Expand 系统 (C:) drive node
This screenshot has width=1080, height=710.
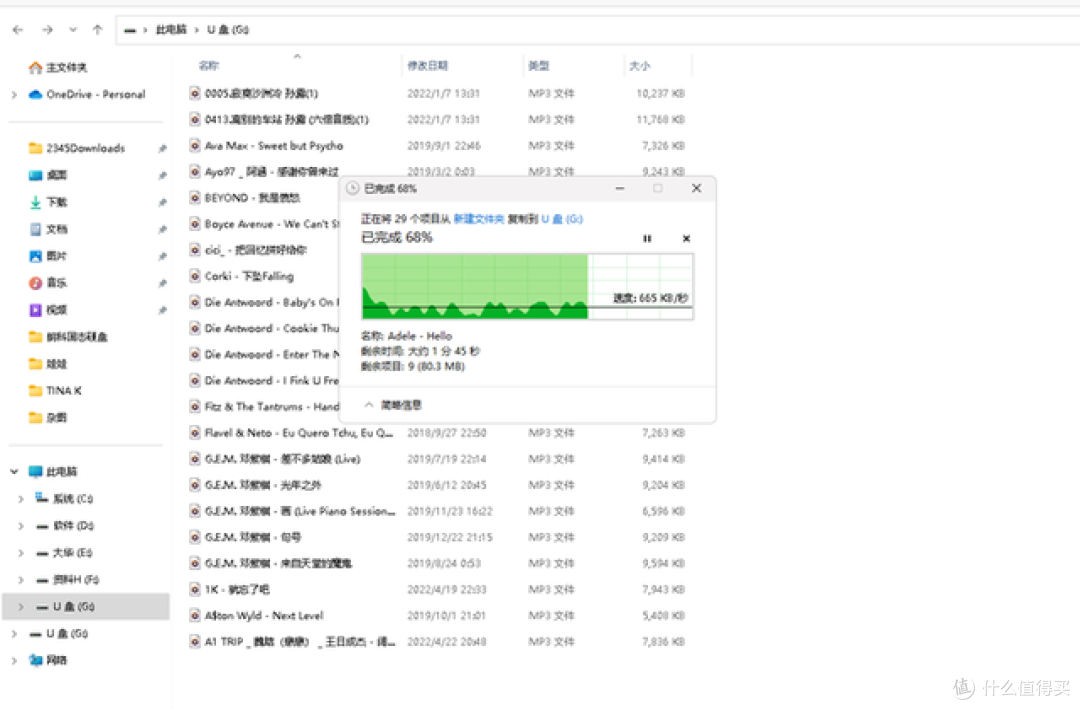(21, 499)
